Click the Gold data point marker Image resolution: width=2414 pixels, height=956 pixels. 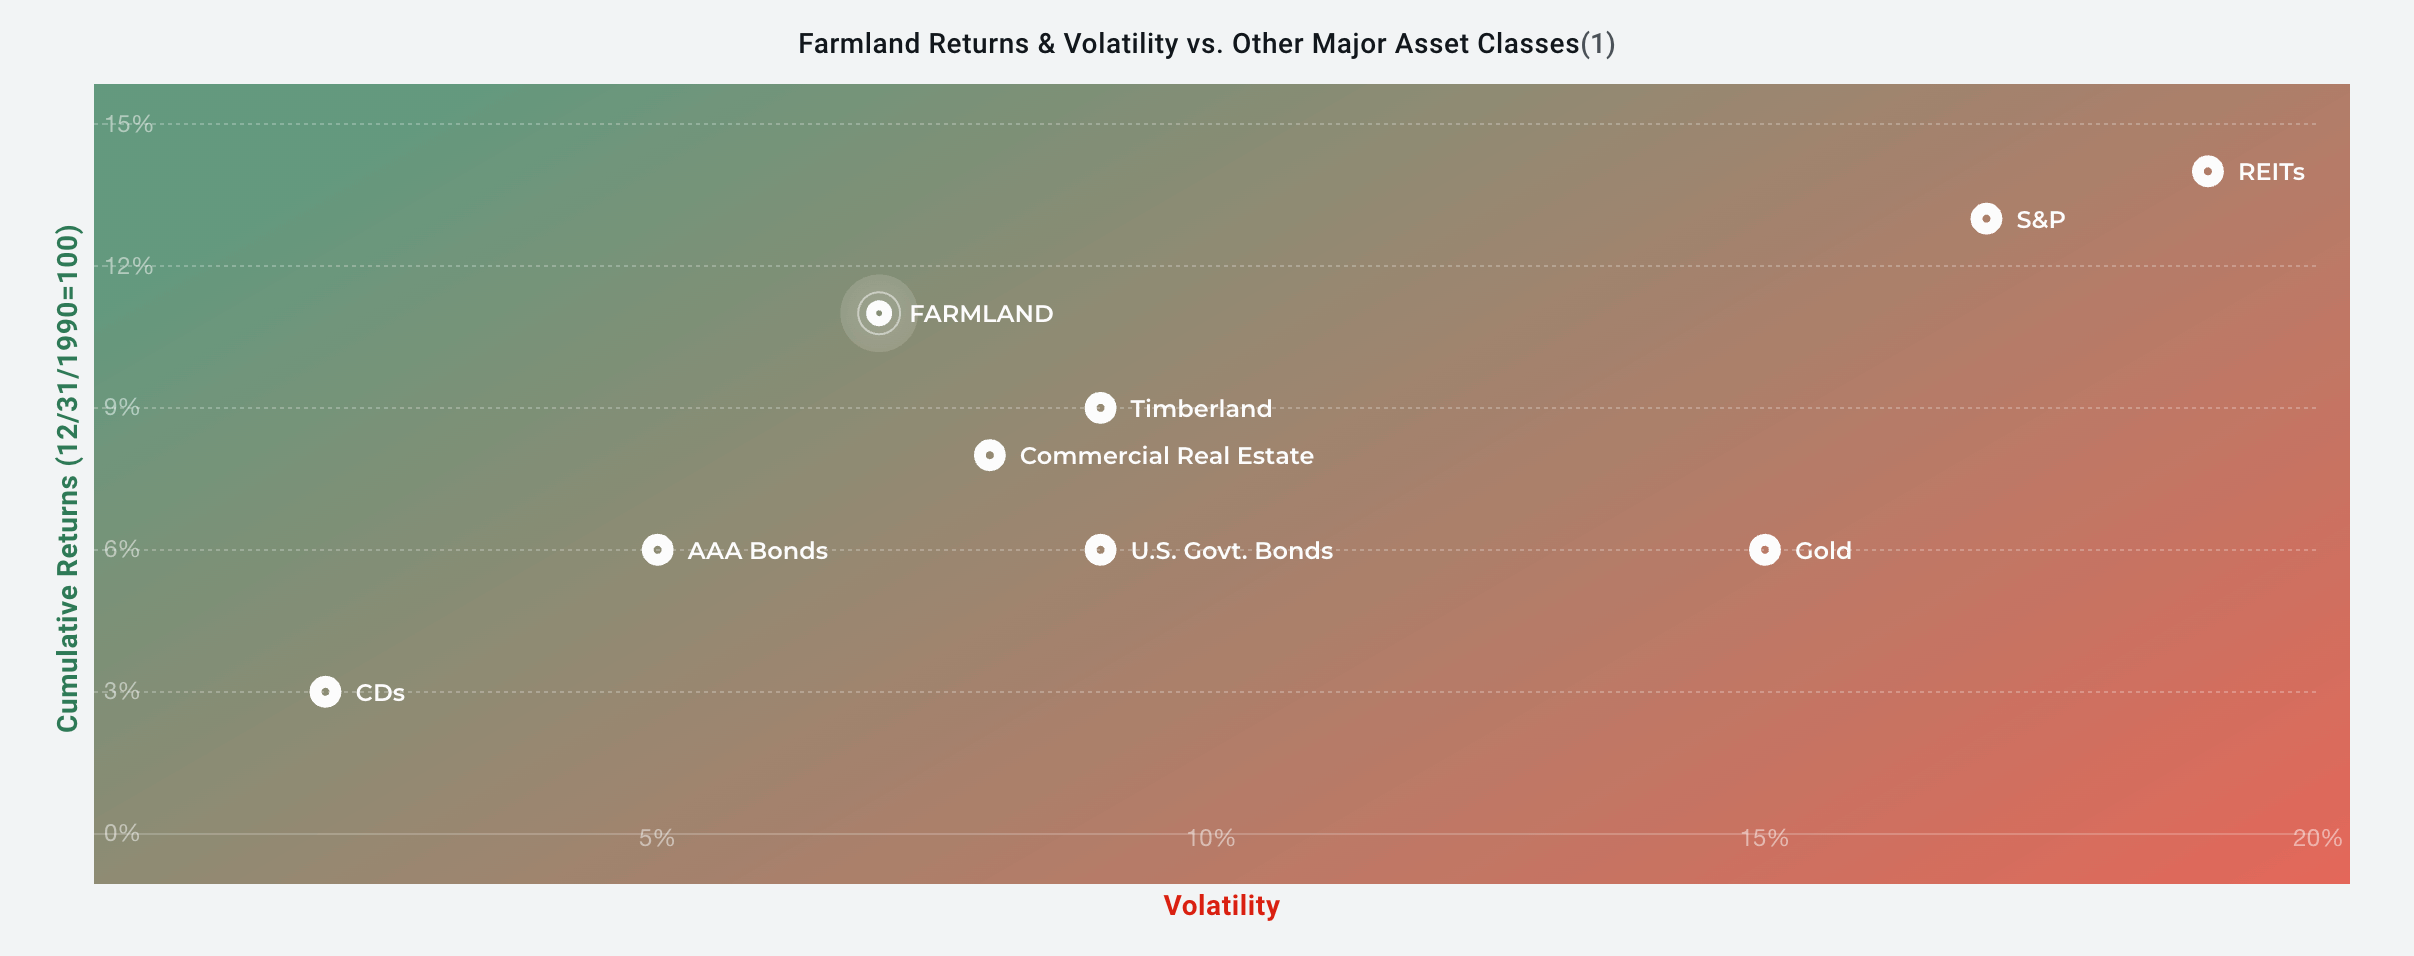[1764, 550]
